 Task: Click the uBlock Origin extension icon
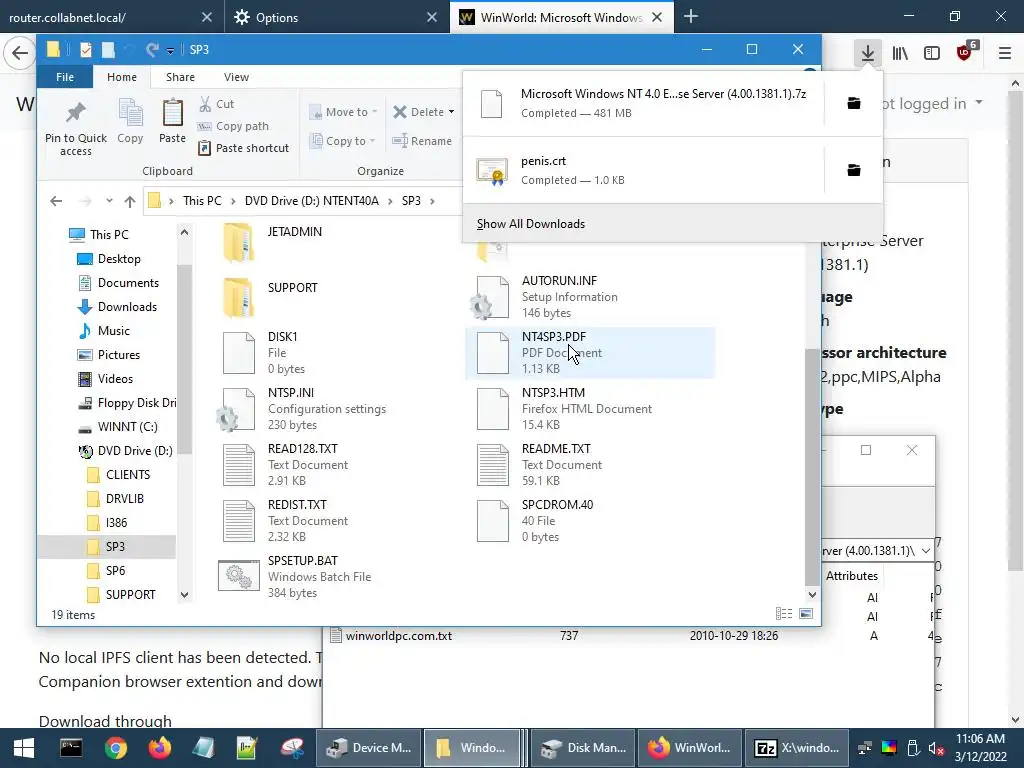[965, 52]
